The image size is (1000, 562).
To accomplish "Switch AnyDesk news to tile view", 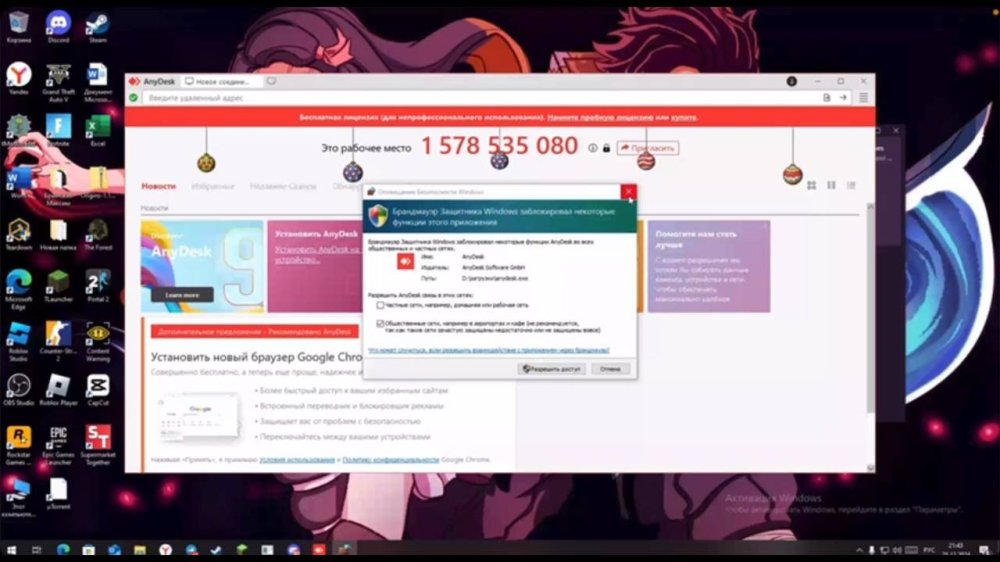I will click(811, 185).
